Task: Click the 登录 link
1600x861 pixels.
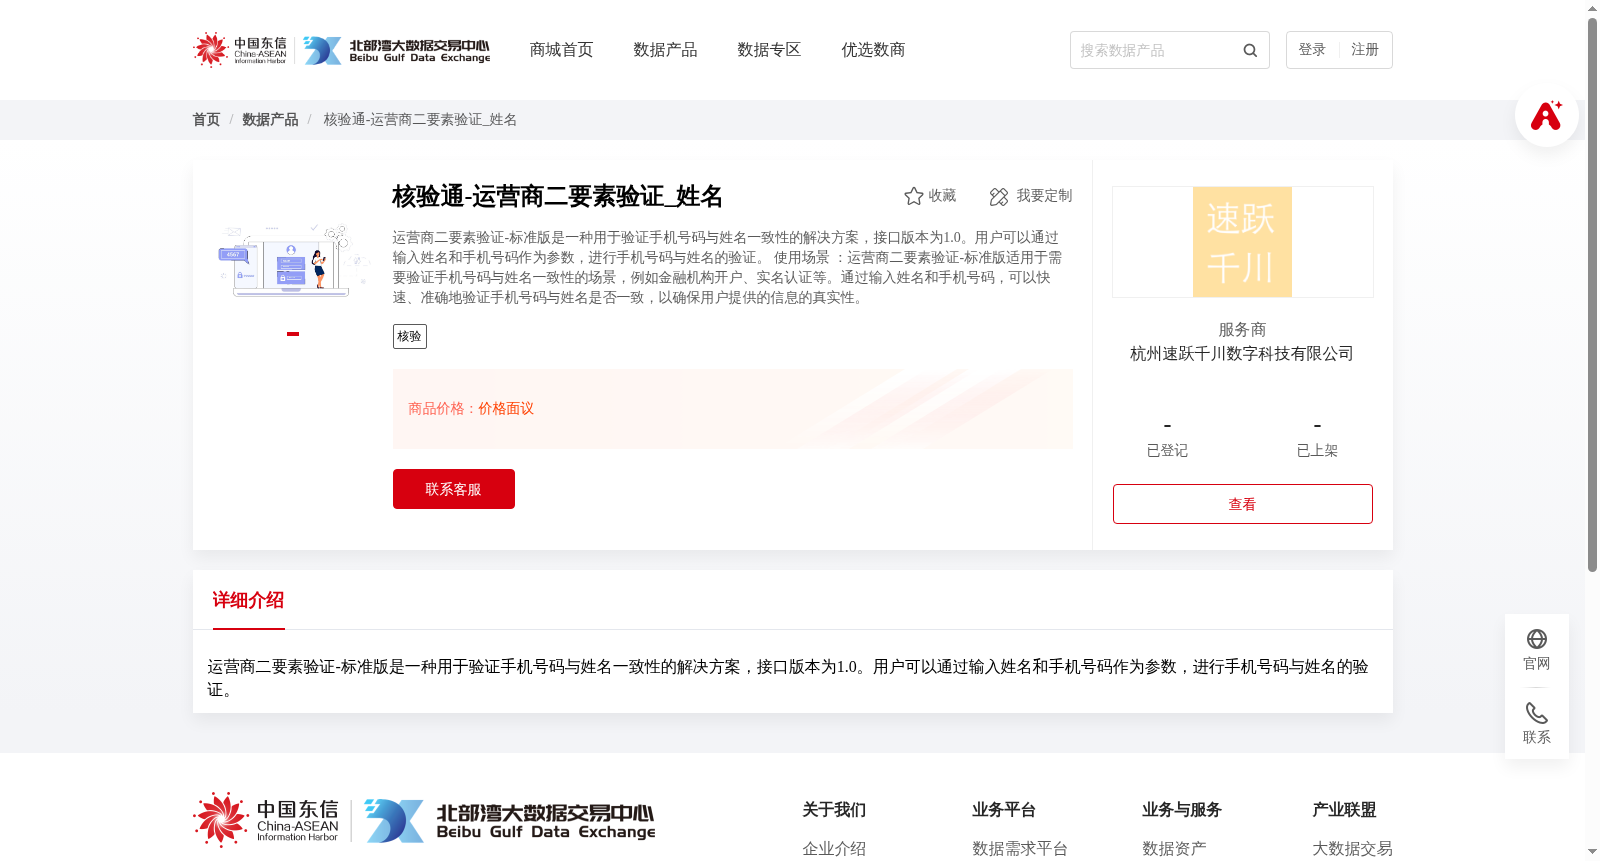Action: click(x=1312, y=50)
